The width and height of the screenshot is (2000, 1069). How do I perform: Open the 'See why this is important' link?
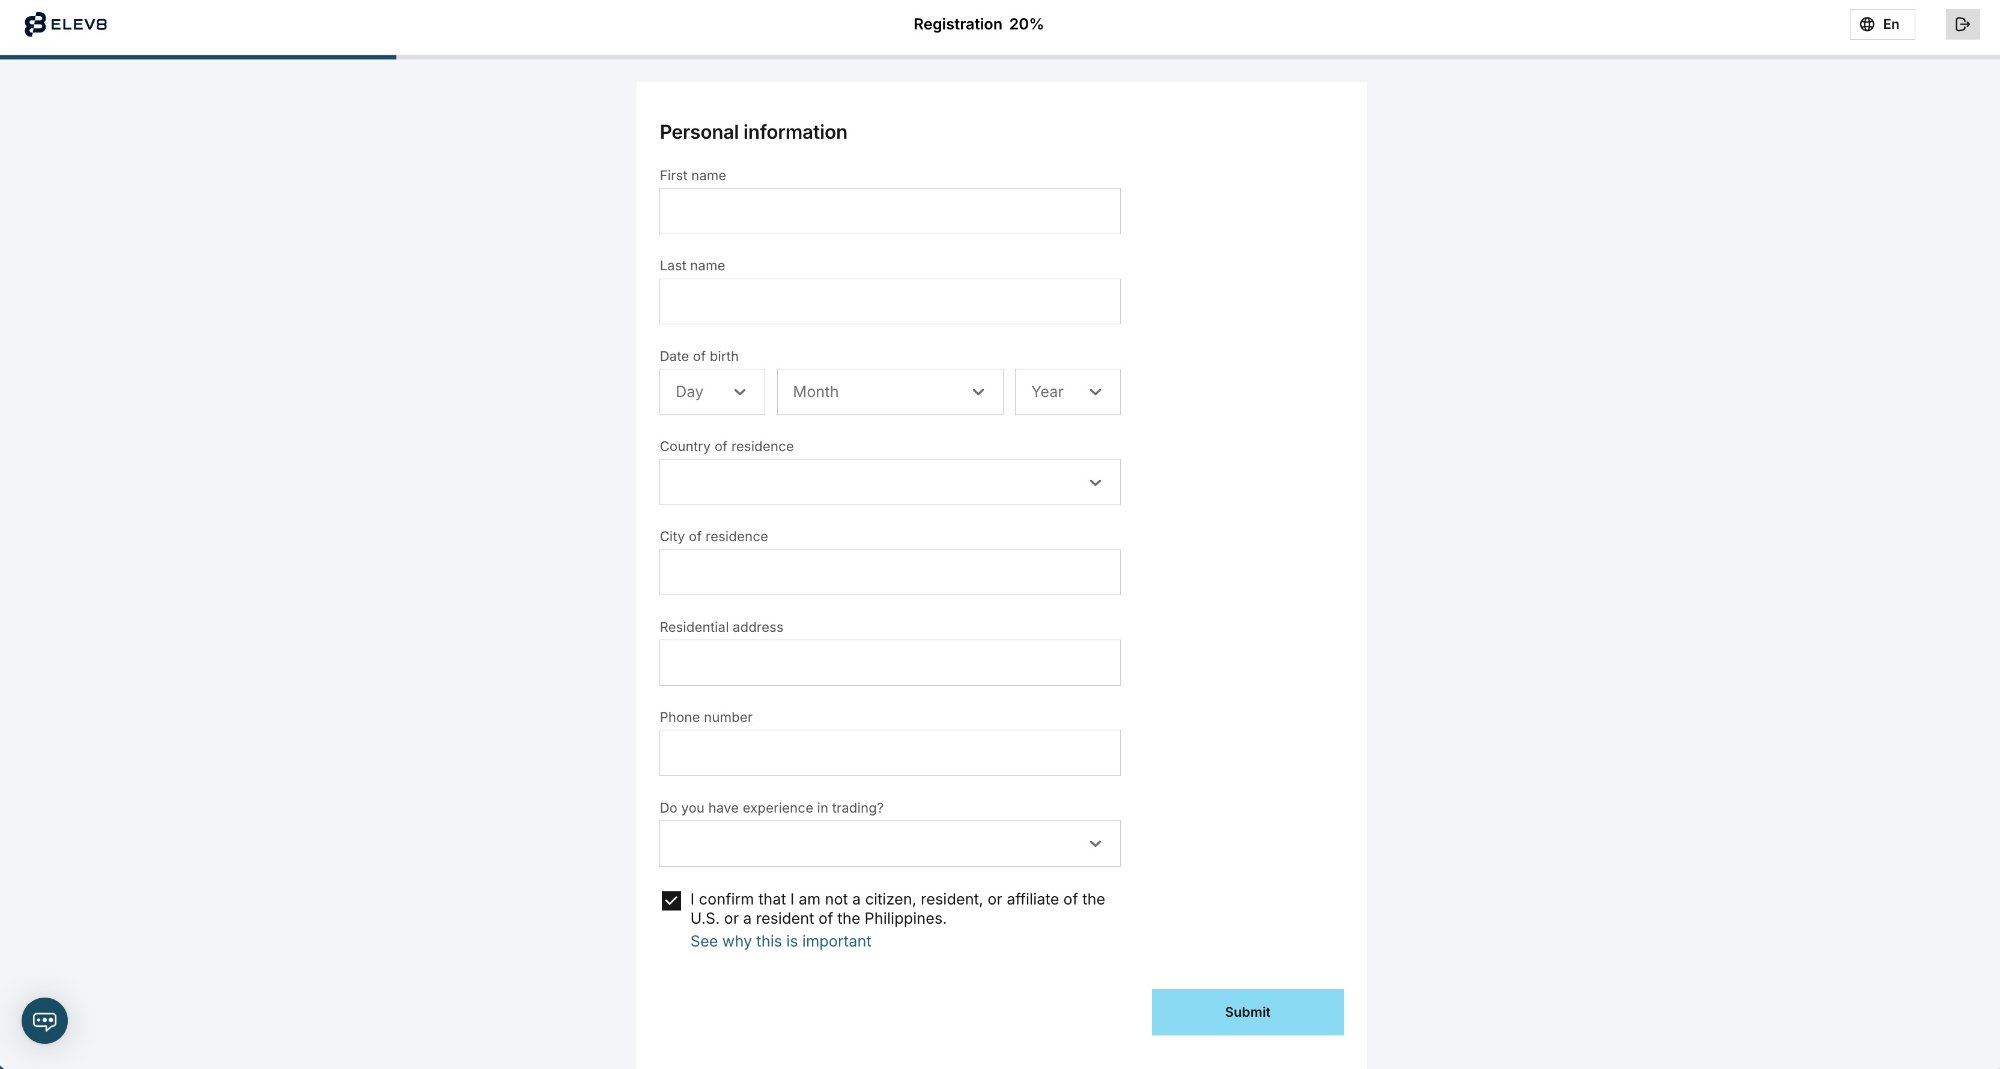point(780,941)
